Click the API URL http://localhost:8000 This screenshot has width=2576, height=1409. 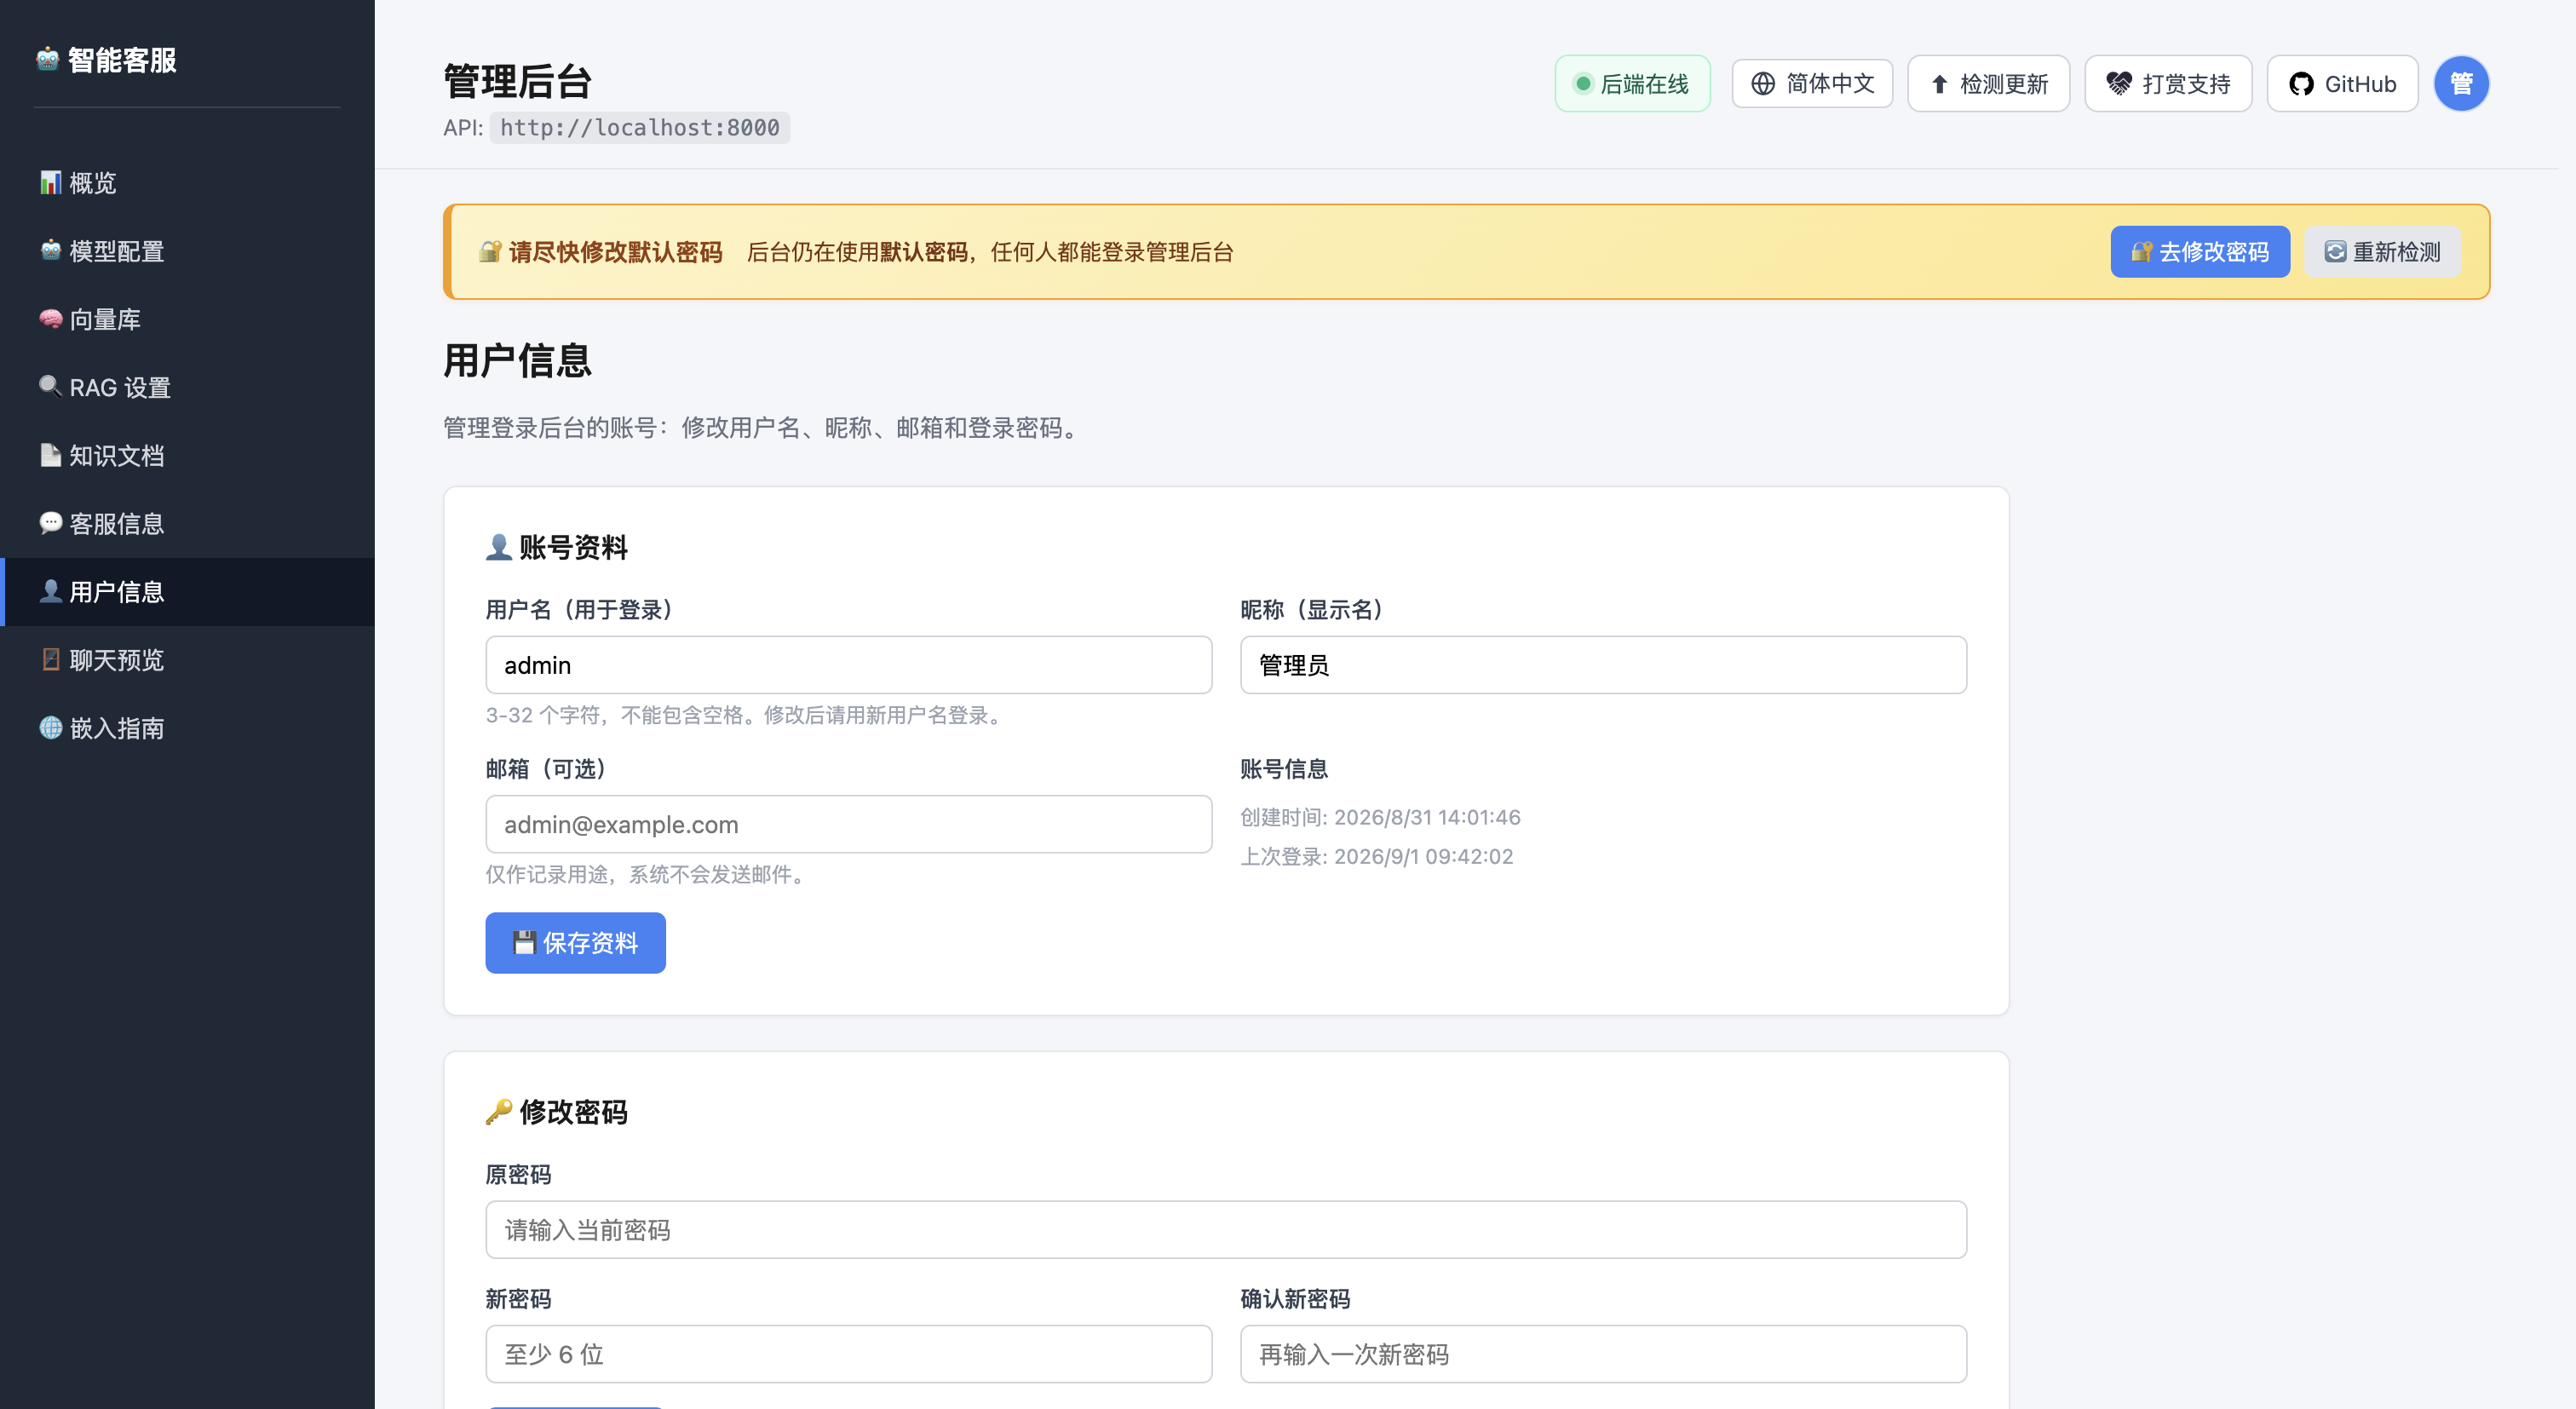640,128
